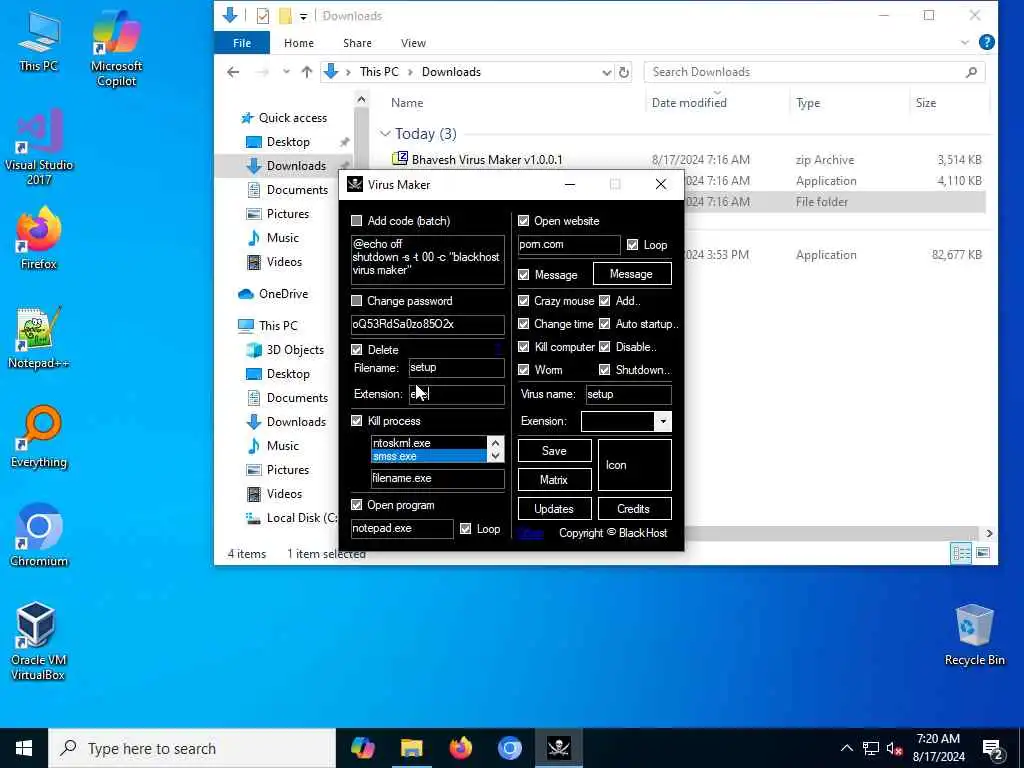Open Oracle VM VirtualBox desktop icon
1024x768 pixels.
tap(37, 641)
